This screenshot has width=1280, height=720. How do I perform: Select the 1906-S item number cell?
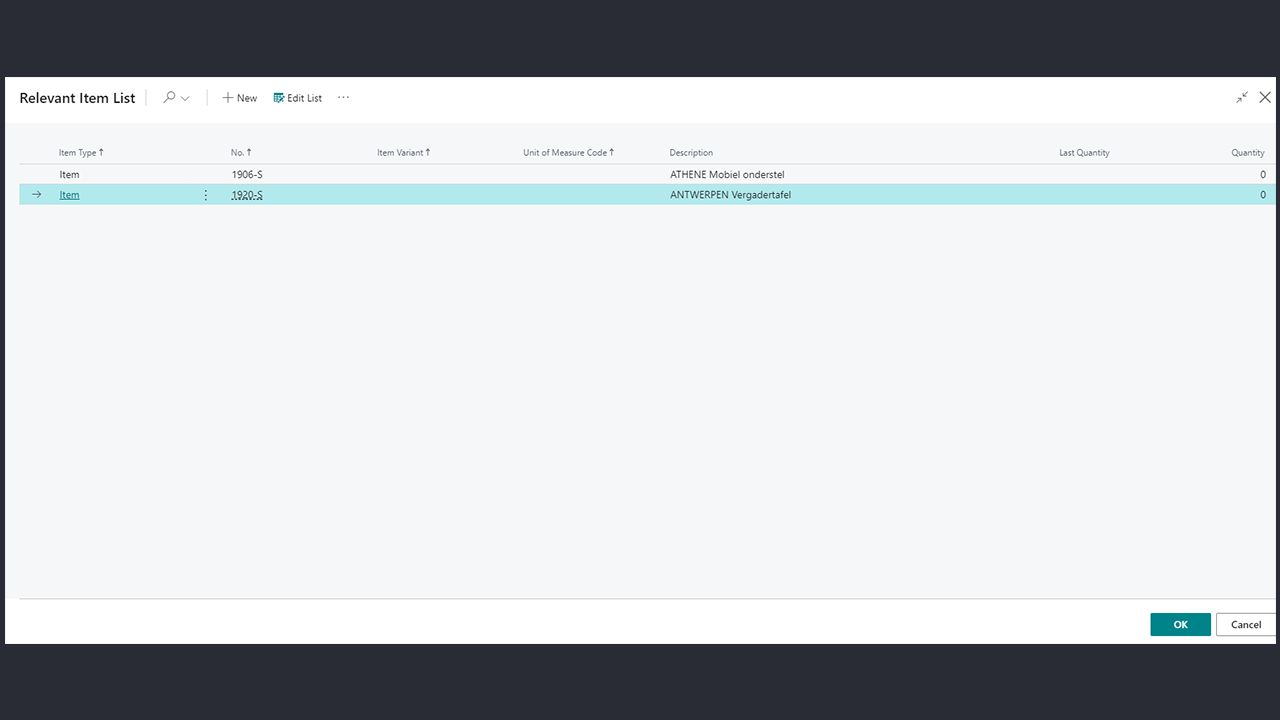247,175
